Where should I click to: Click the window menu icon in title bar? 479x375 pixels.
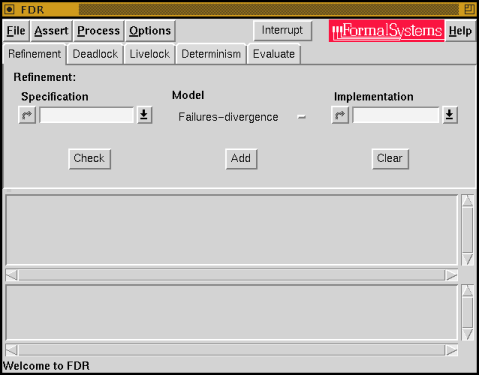coord(9,9)
